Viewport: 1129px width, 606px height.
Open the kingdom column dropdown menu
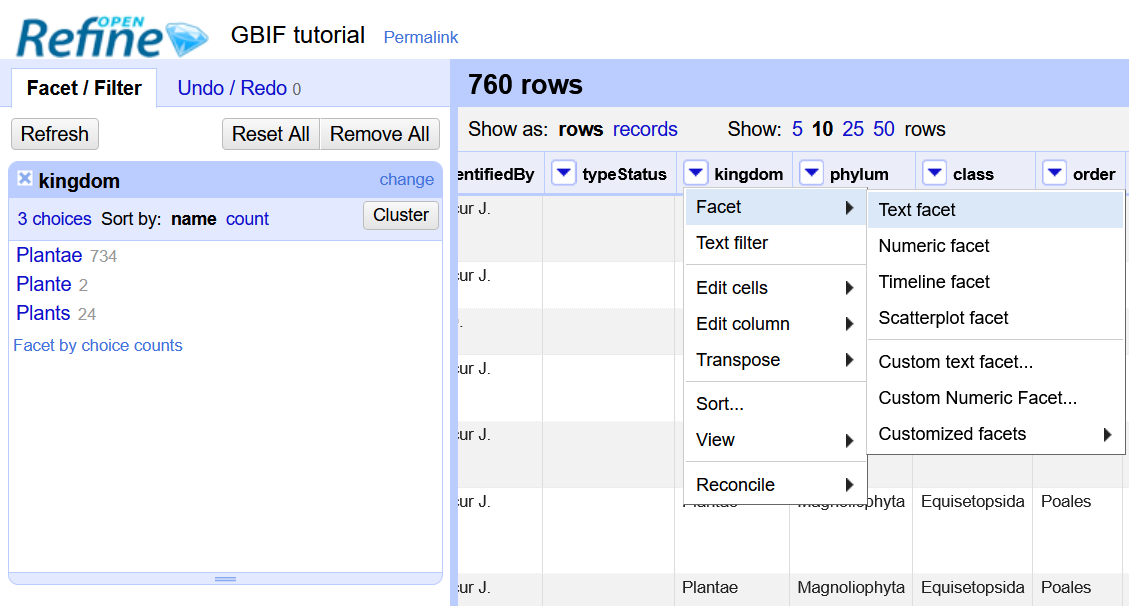[x=695, y=173]
